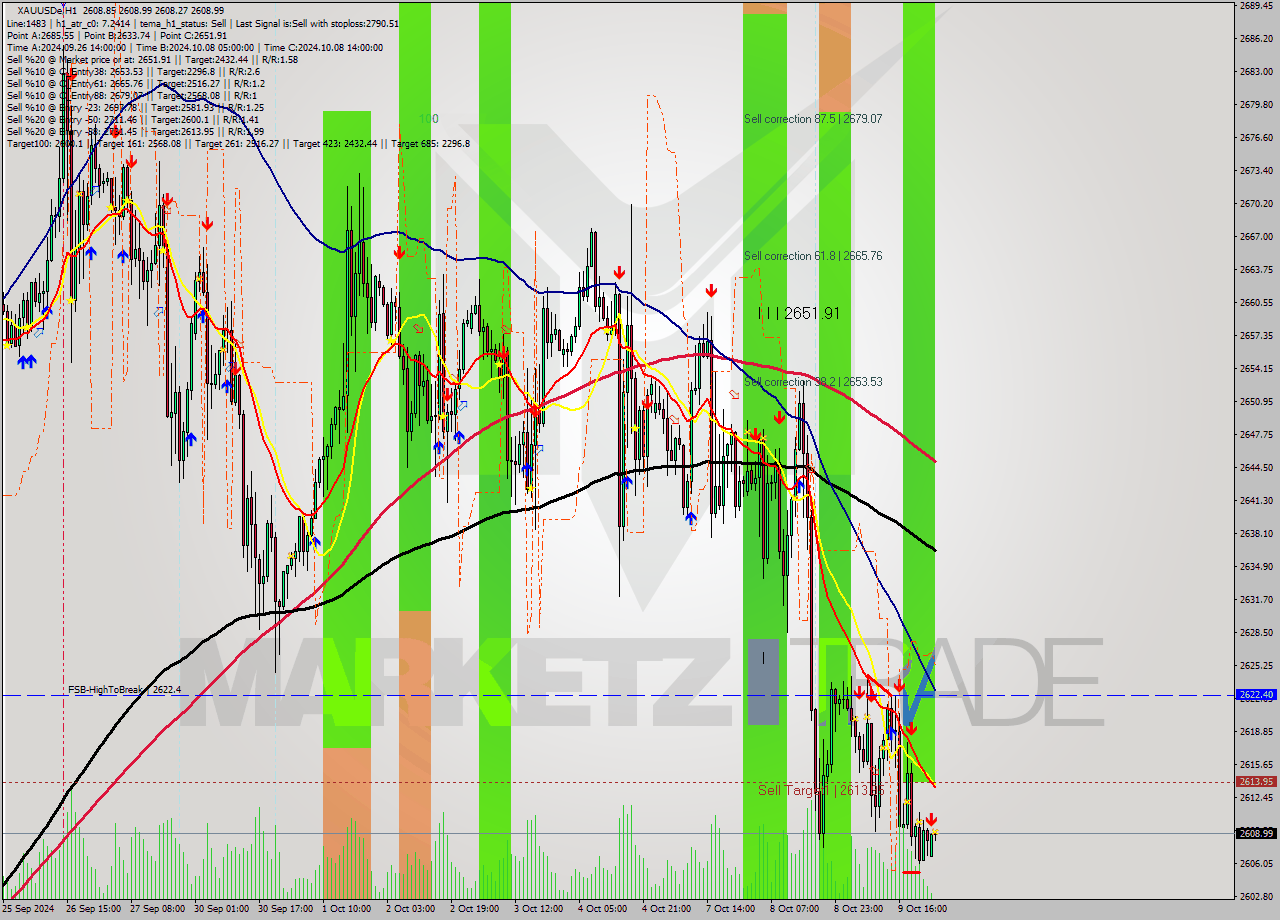Click the '26 Sep 15:00' time label

click(x=93, y=909)
